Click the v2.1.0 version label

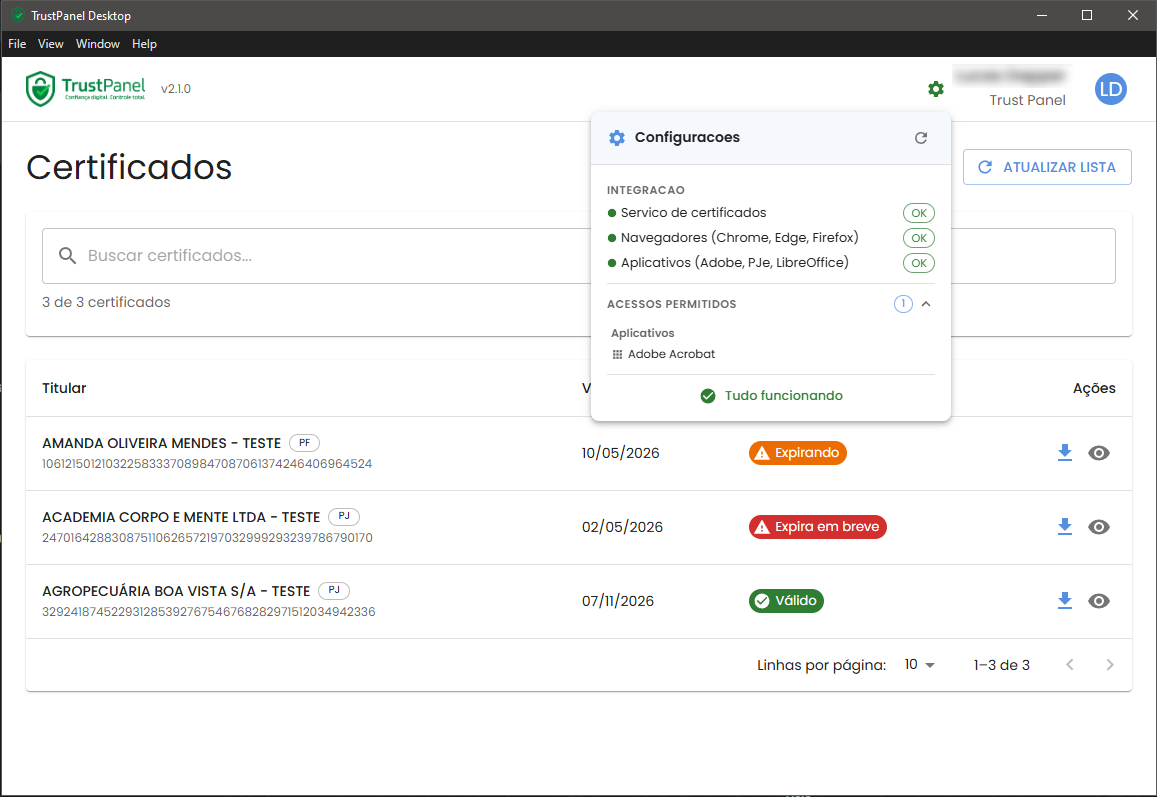pyautogui.click(x=176, y=89)
